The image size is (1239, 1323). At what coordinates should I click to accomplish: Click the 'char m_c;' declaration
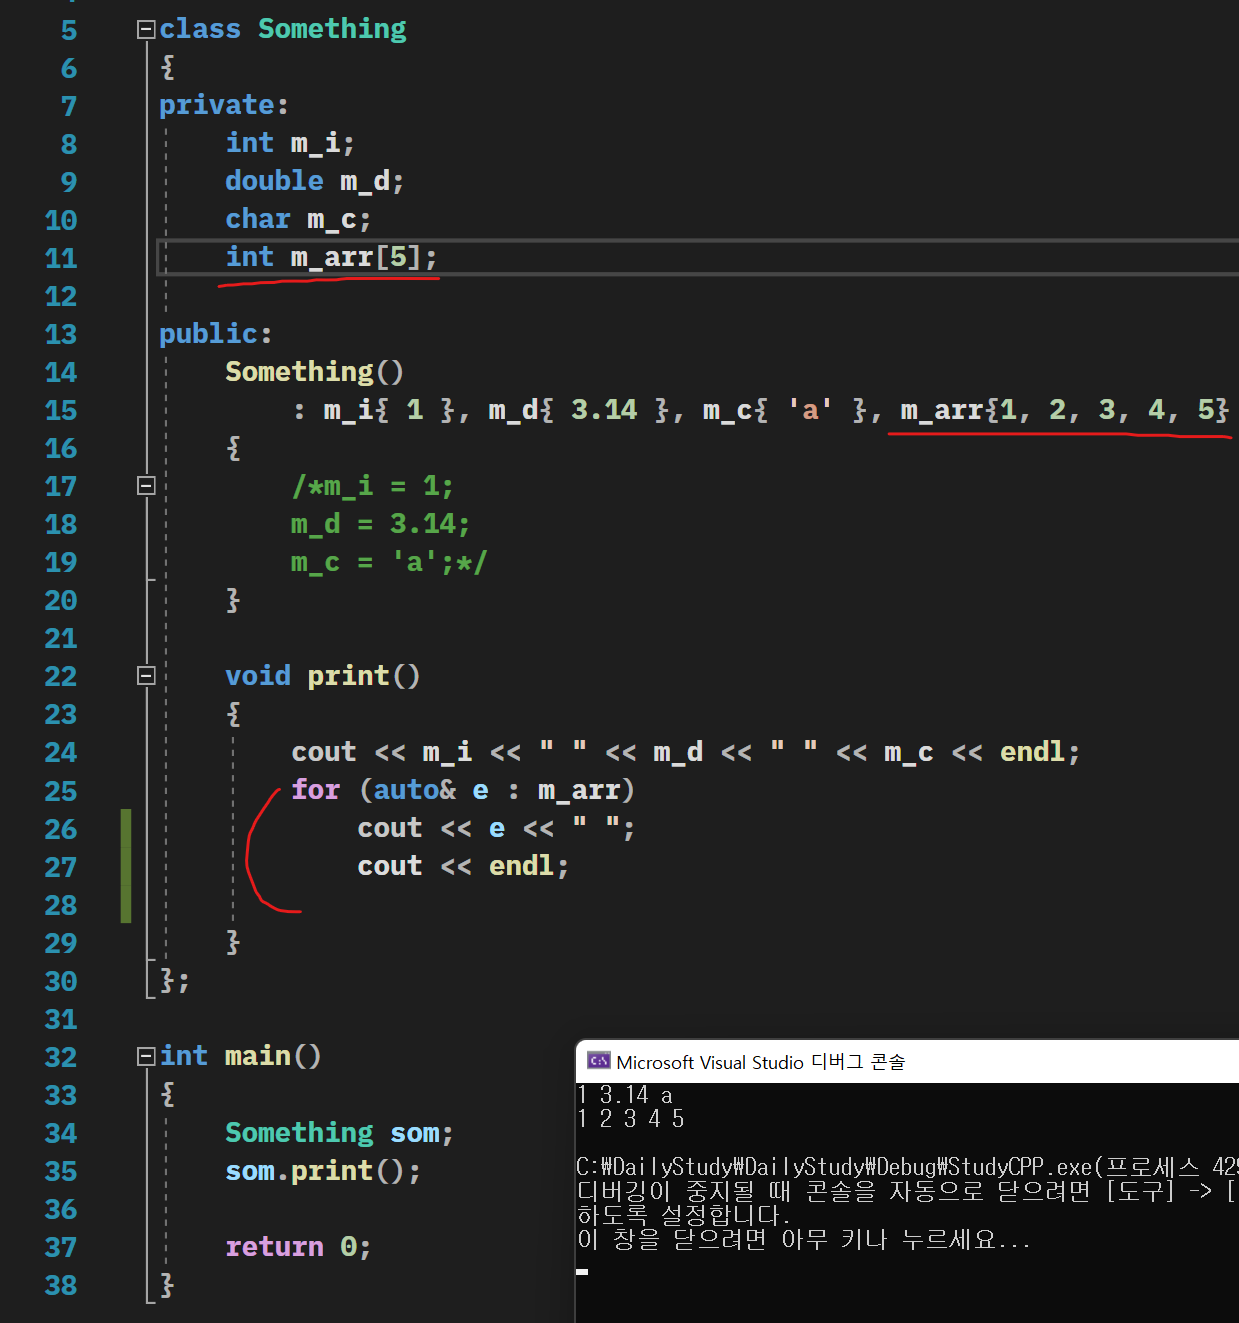tap(298, 219)
